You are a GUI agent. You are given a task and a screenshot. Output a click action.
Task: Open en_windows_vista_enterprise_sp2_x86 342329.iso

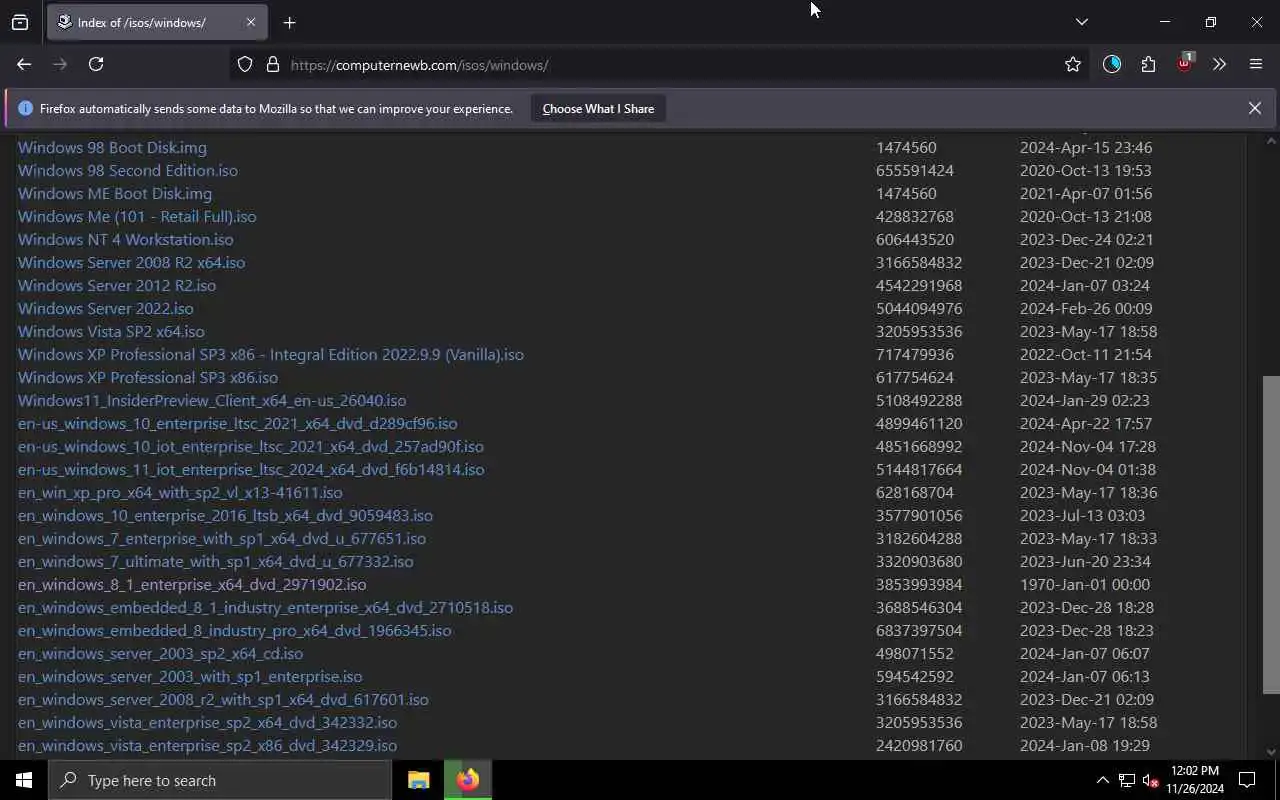(207, 746)
